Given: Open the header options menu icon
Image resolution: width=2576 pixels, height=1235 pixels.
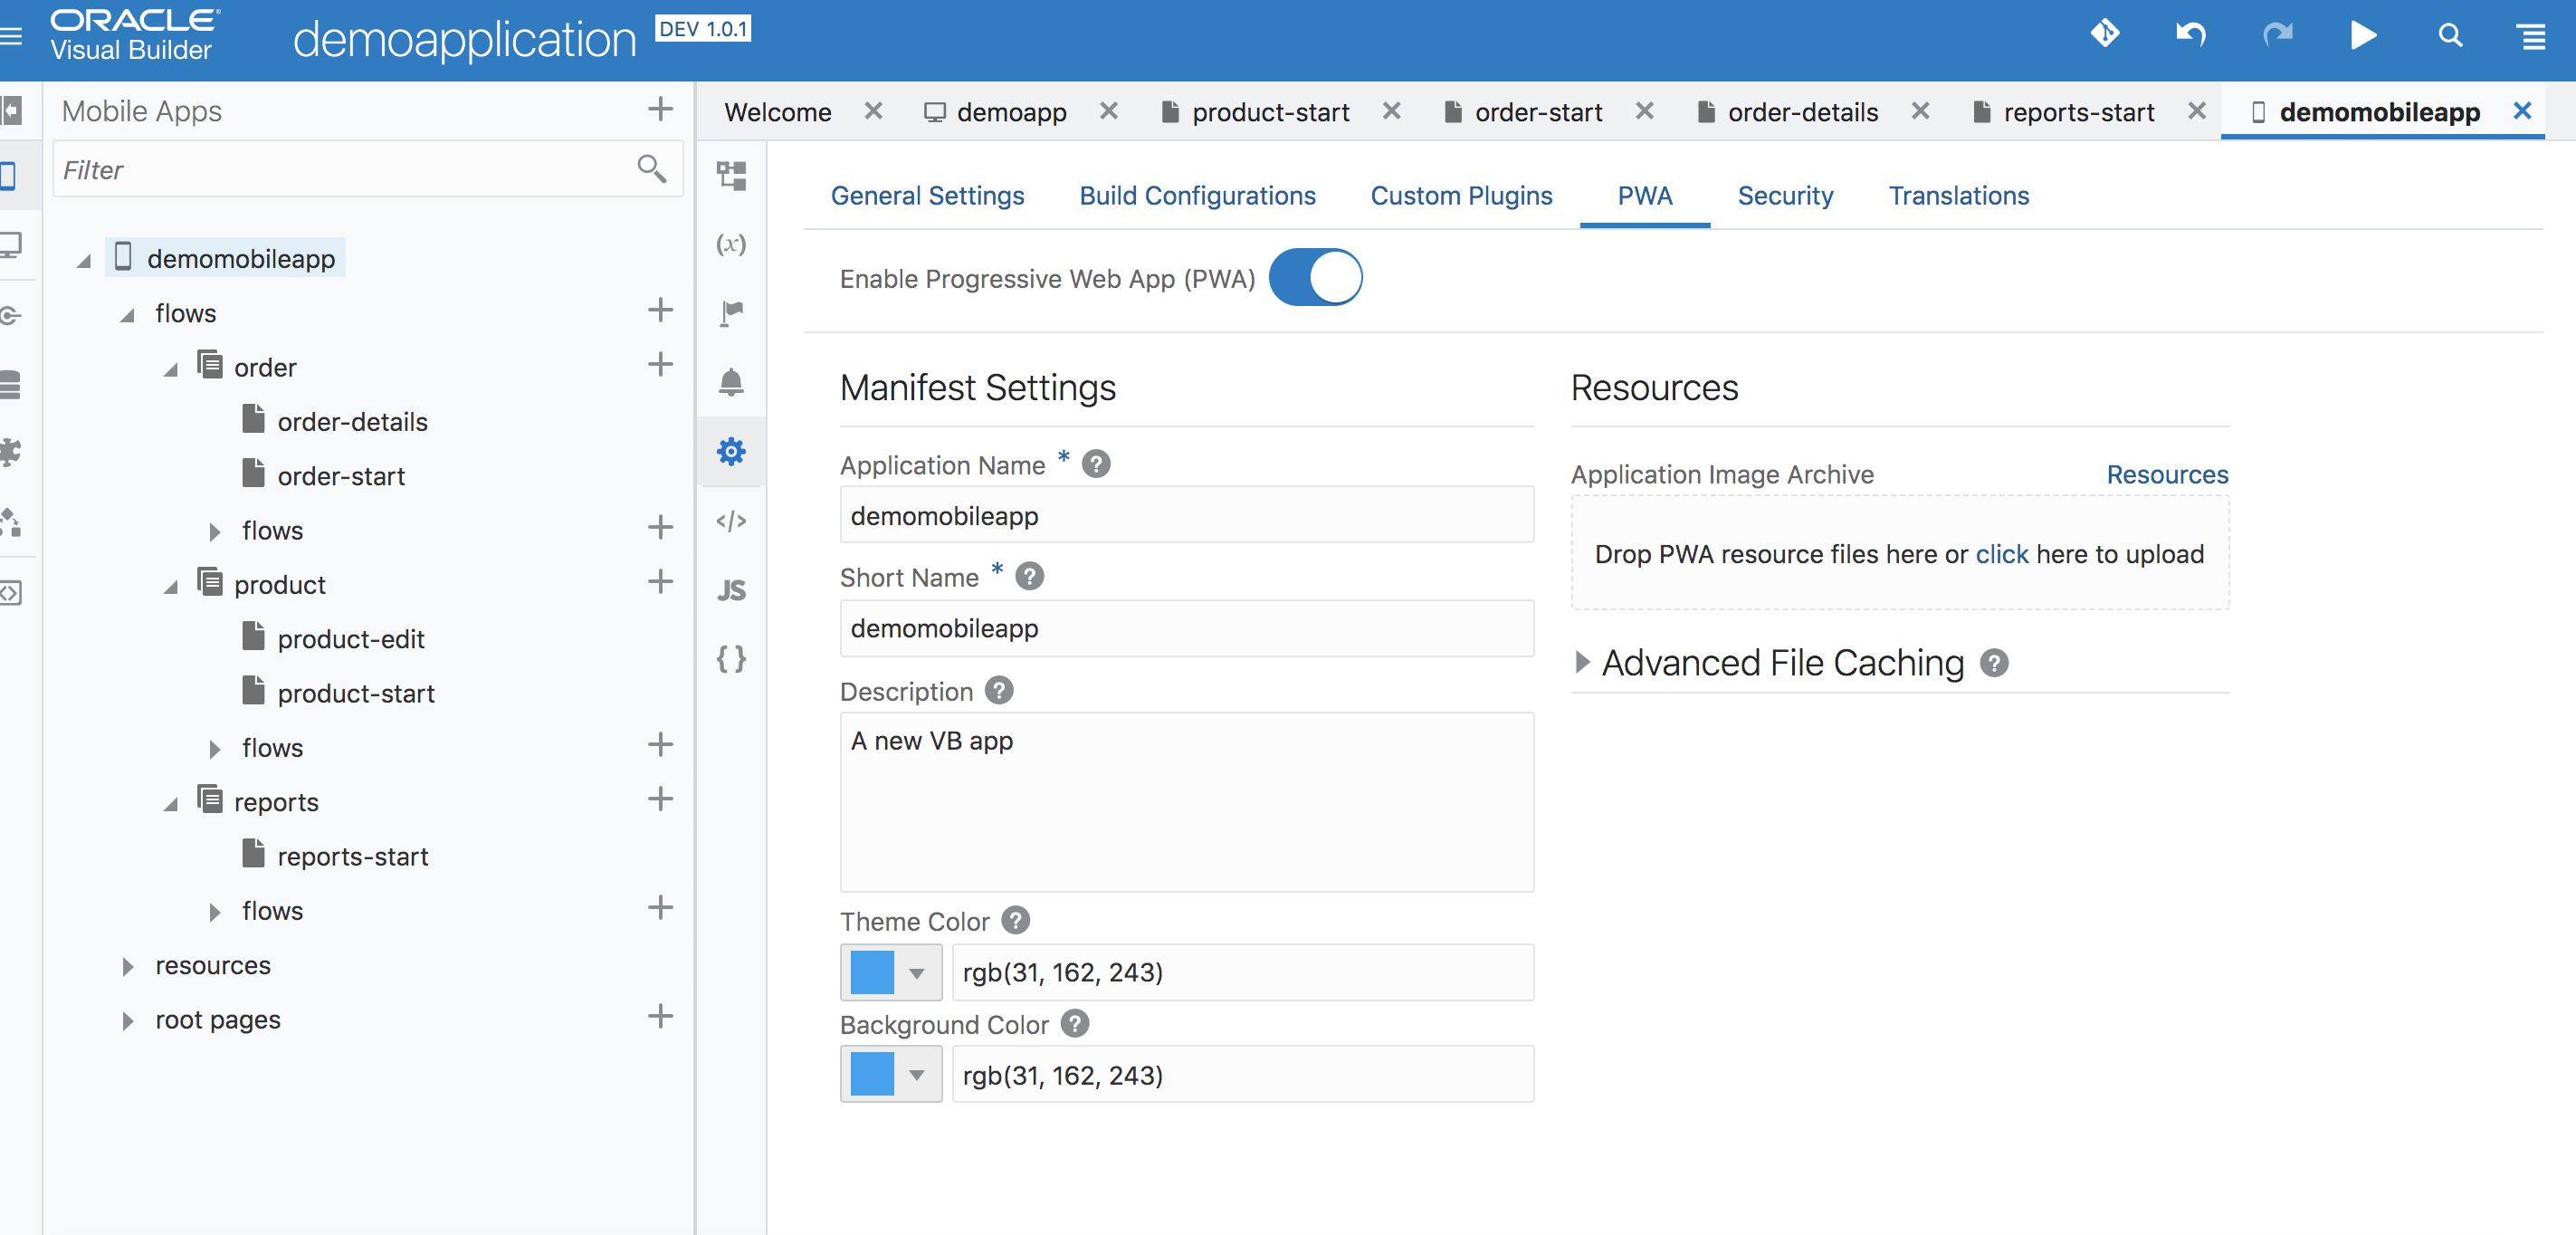Looking at the screenshot, I should [2532, 37].
